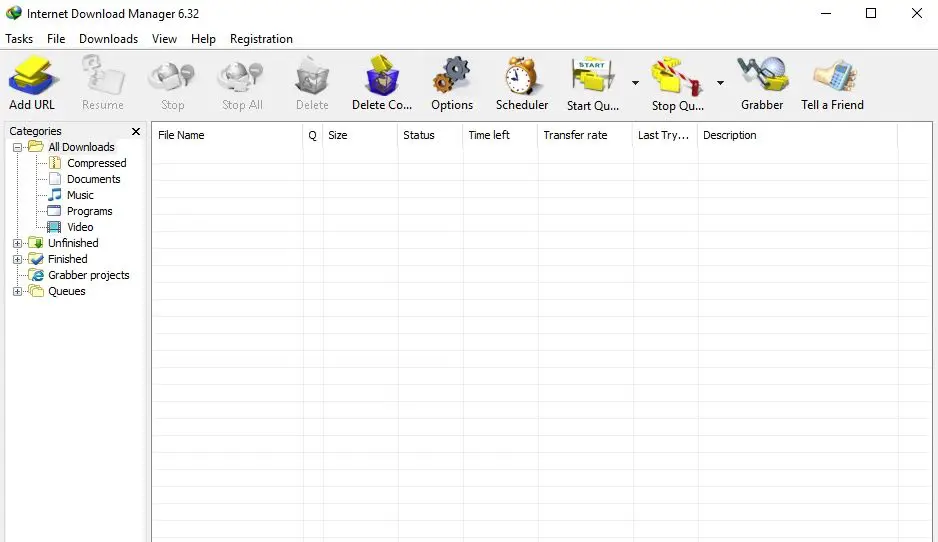Open the Registration menu
This screenshot has width=938, height=542.
261,39
